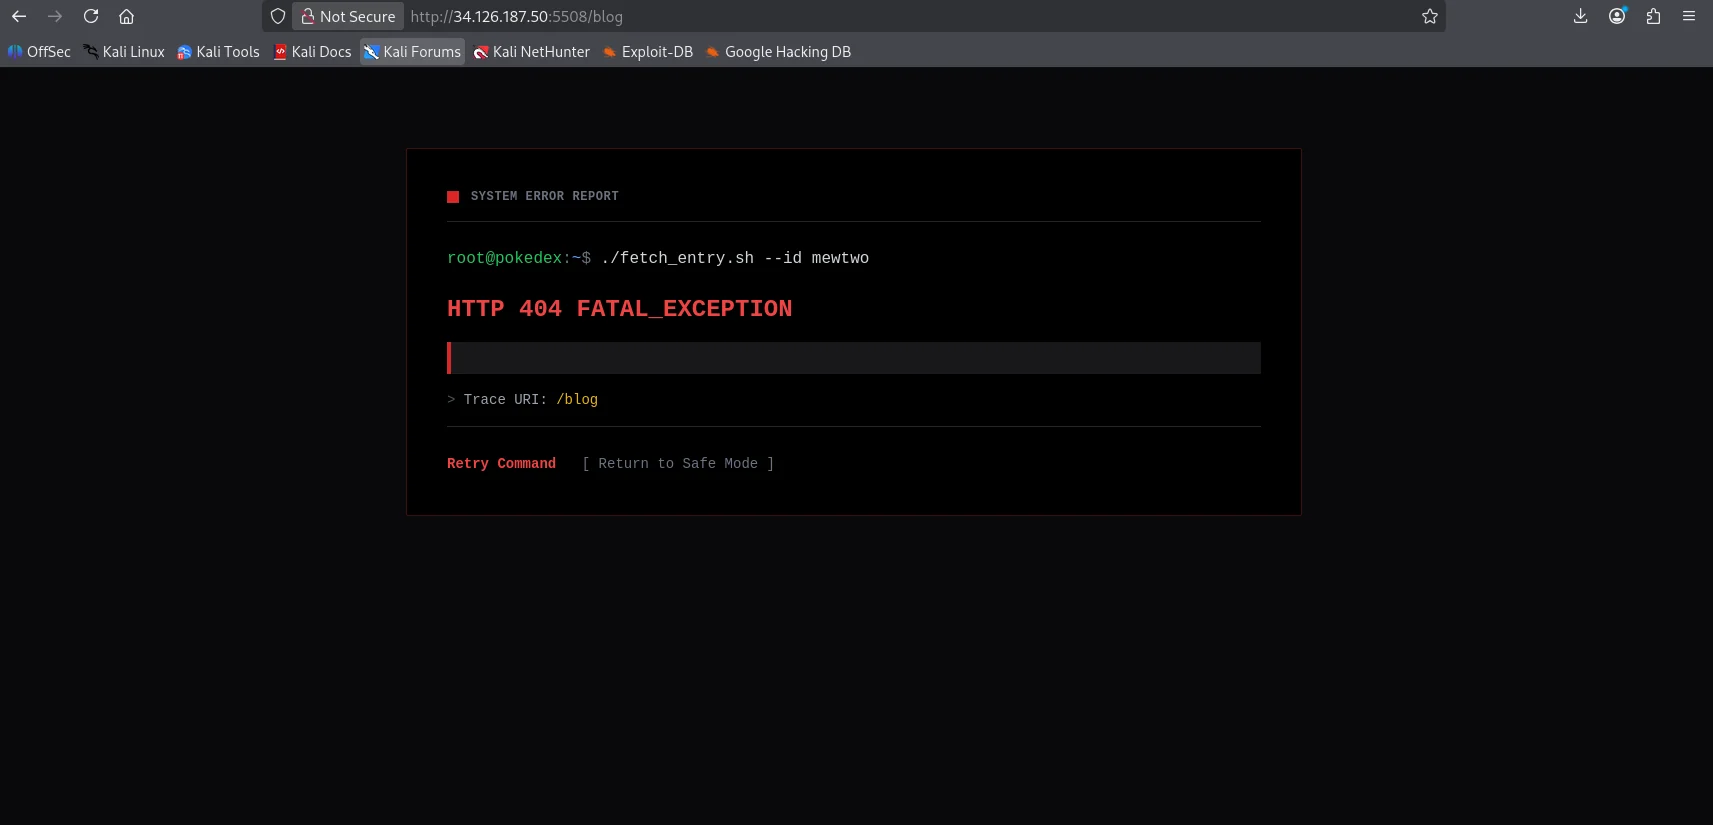Click the Not Secure connection indicator

click(x=348, y=16)
